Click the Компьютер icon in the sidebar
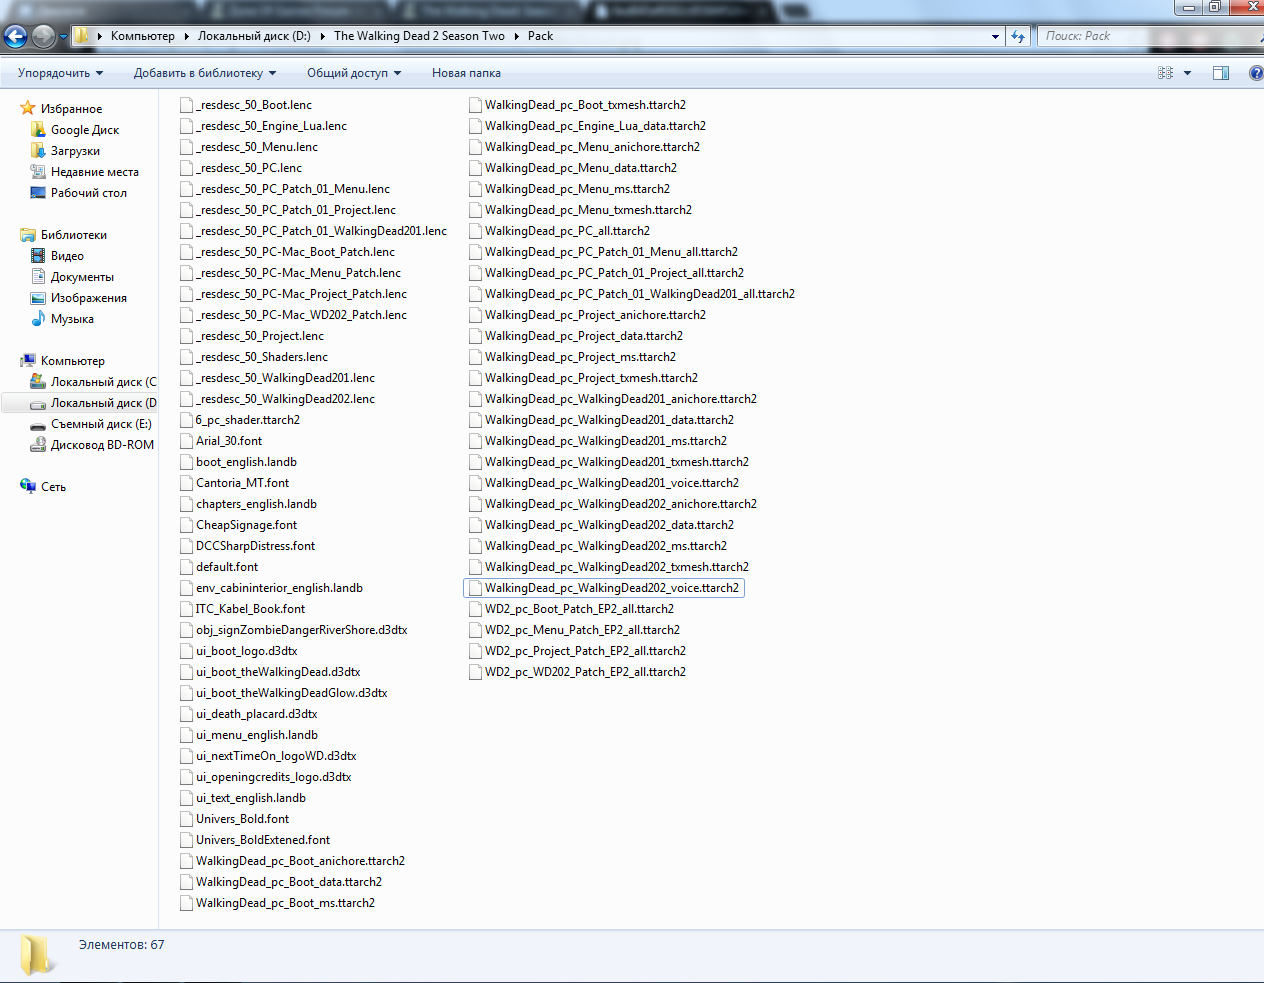This screenshot has width=1264, height=983. pyautogui.click(x=28, y=360)
